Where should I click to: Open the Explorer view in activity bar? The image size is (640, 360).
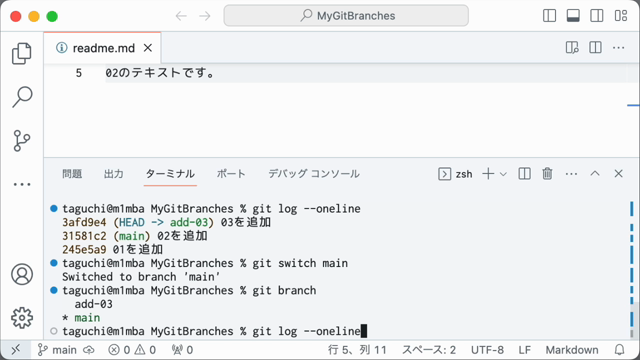tap(22, 53)
